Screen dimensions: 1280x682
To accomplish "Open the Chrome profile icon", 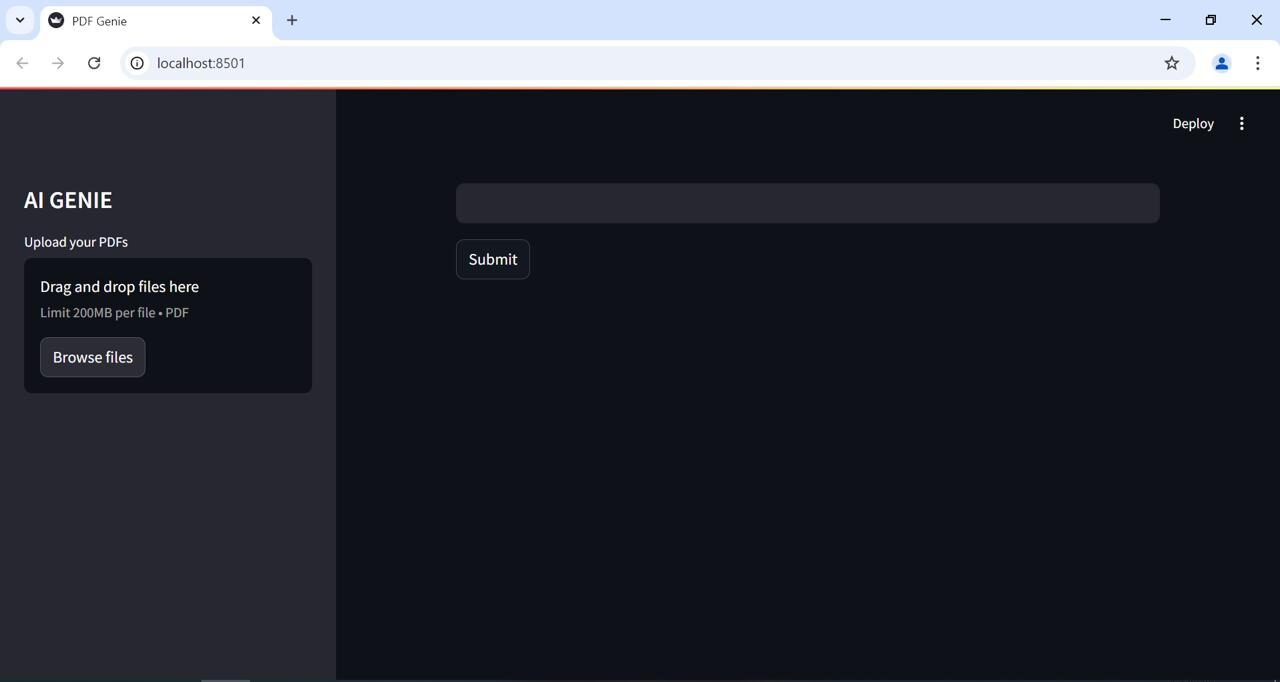I will [x=1221, y=63].
